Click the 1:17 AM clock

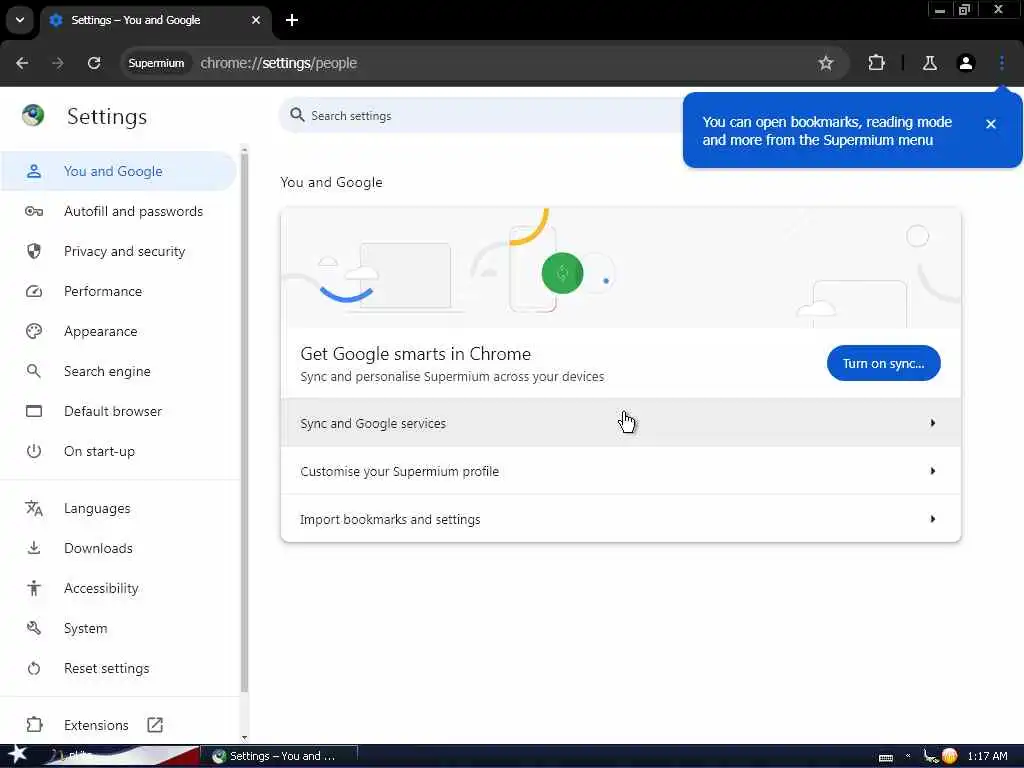[987, 756]
